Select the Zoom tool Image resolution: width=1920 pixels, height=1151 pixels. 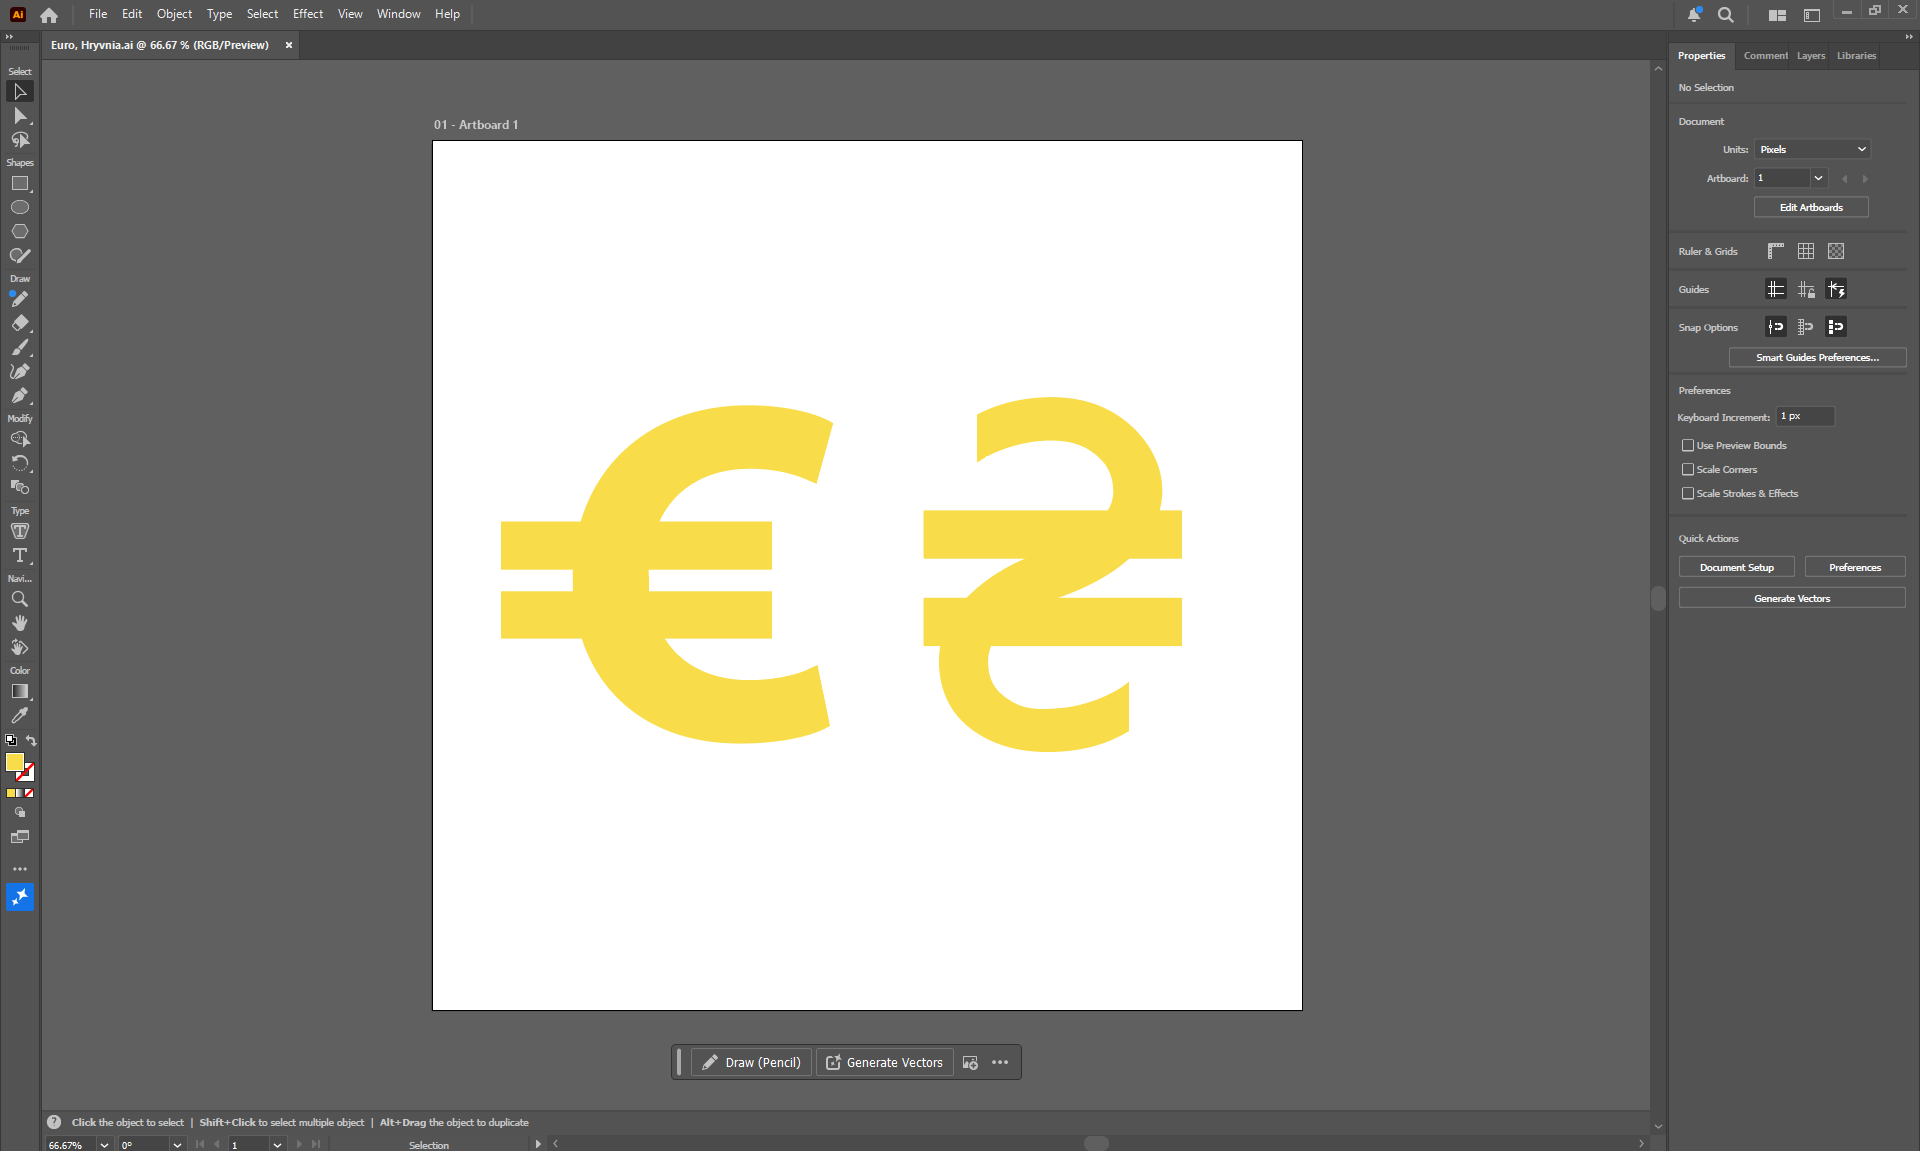pos(19,600)
